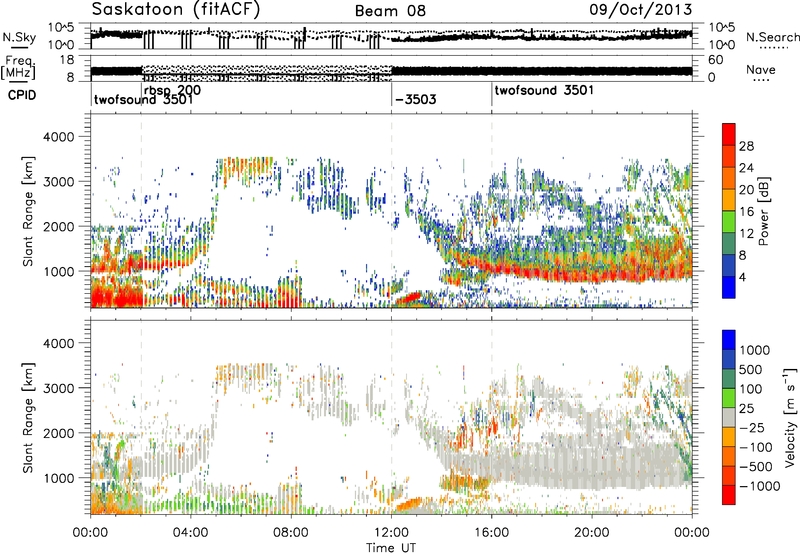The image size is (800, 554).
Task: Click the '60' Nave axis tick
Action: [x=715, y=60]
